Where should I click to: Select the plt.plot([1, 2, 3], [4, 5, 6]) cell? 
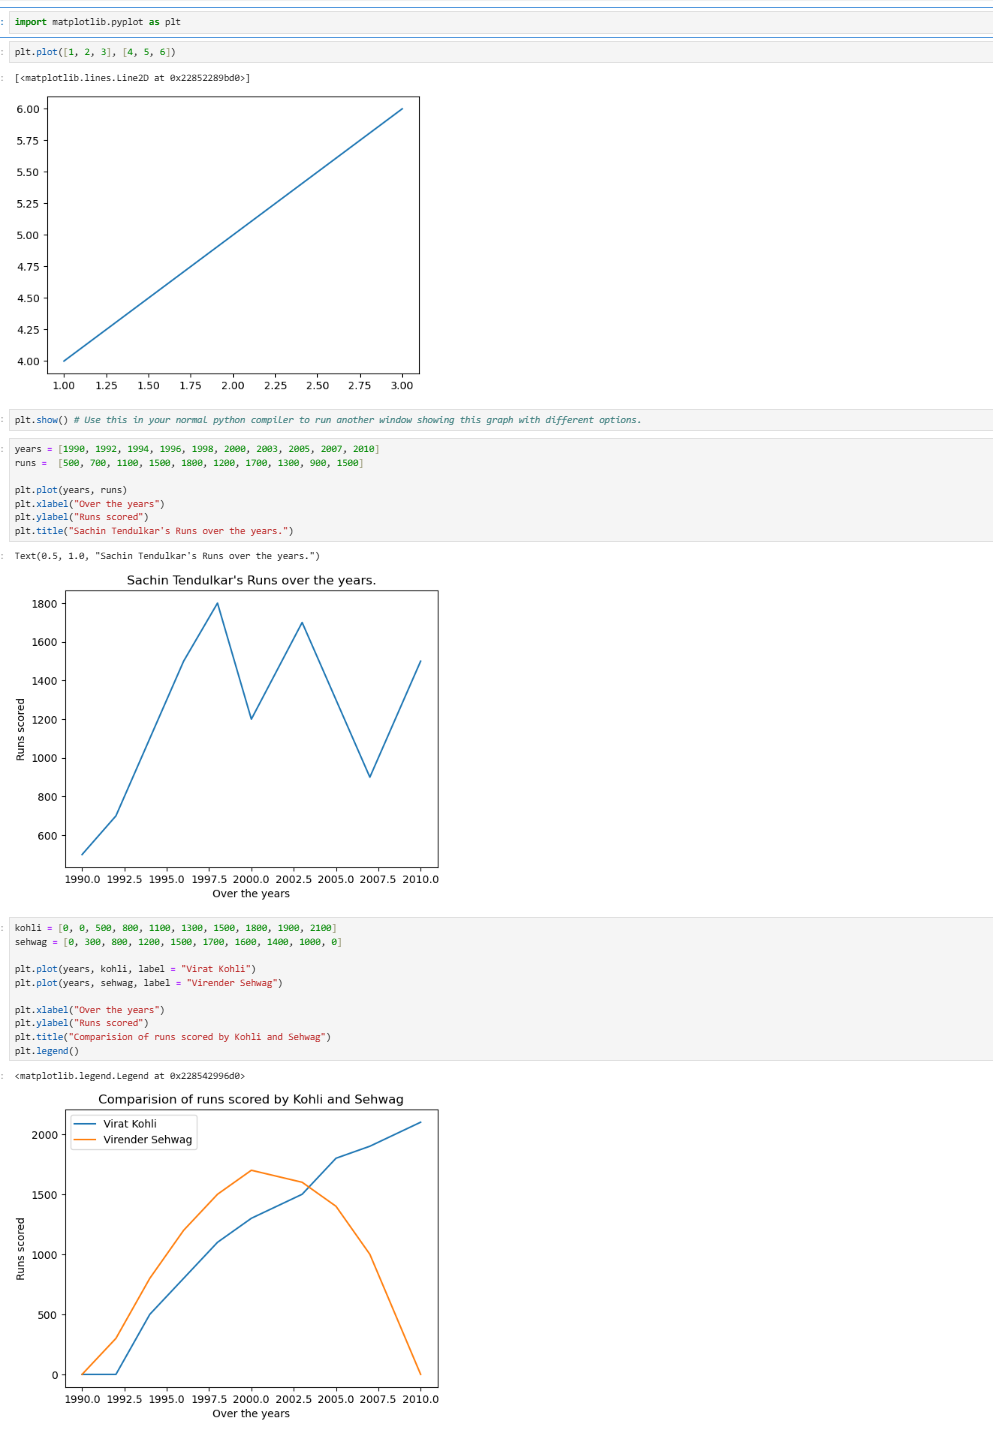tap(96, 52)
